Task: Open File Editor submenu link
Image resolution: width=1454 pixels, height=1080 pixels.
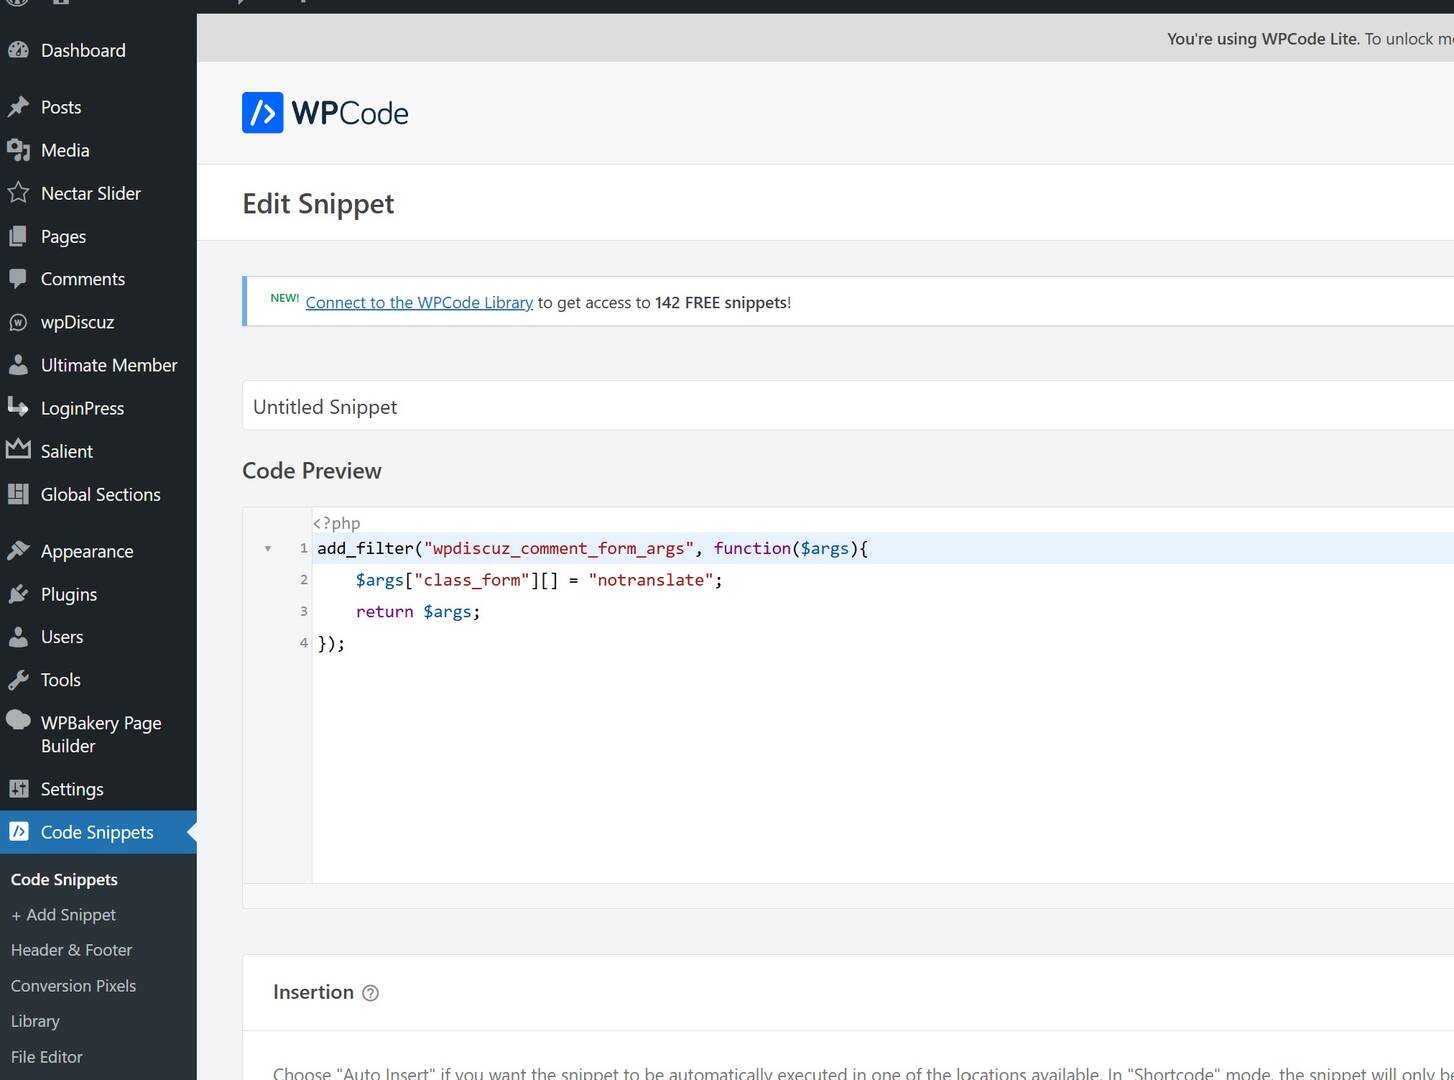Action: pos(46,1057)
